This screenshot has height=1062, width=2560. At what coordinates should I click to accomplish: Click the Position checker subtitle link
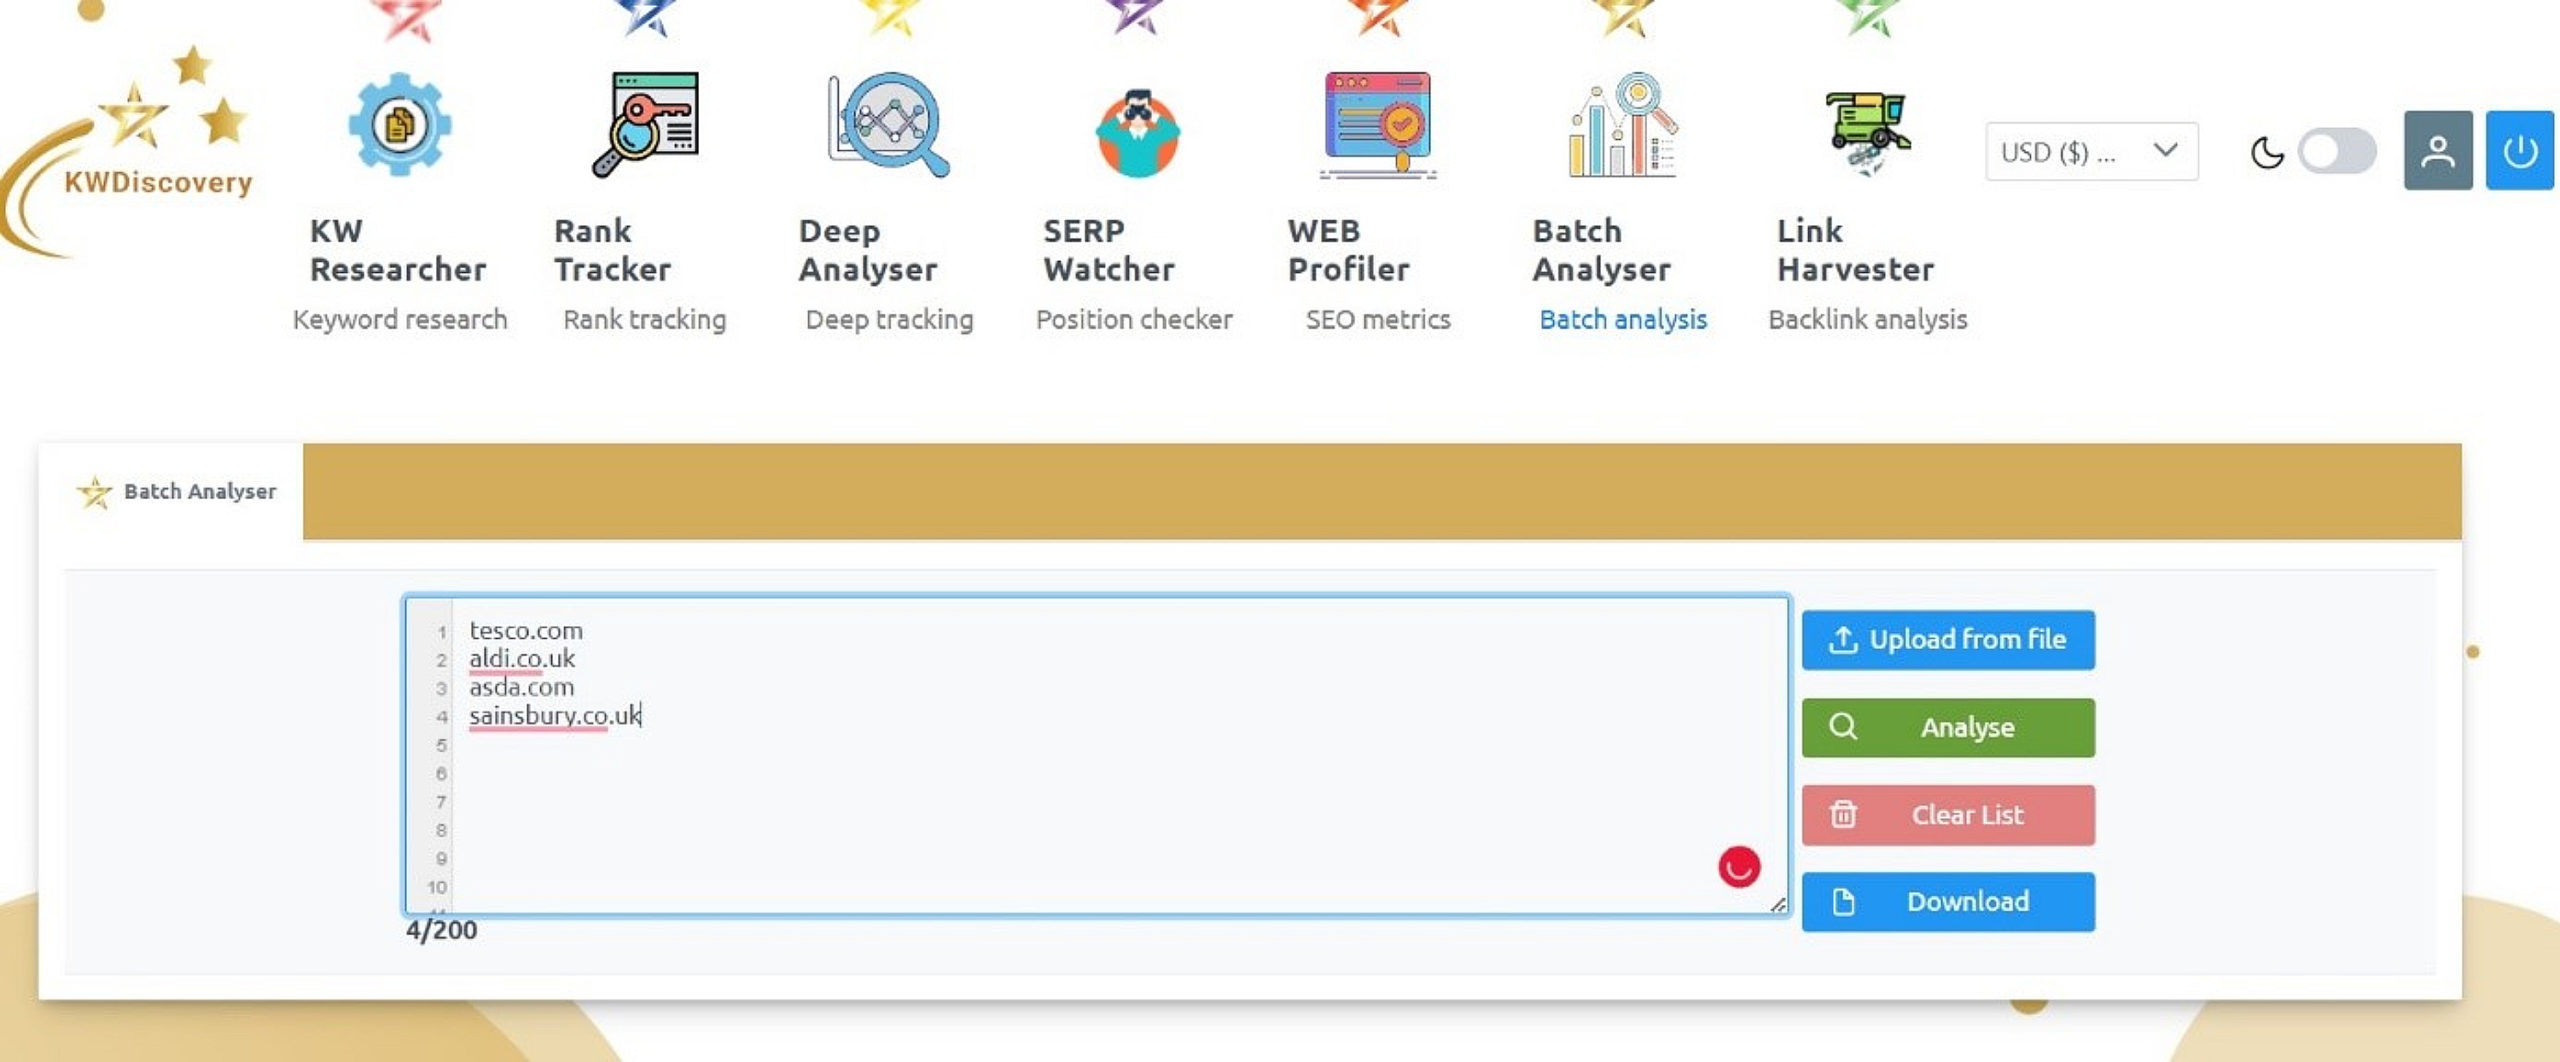pos(1134,320)
